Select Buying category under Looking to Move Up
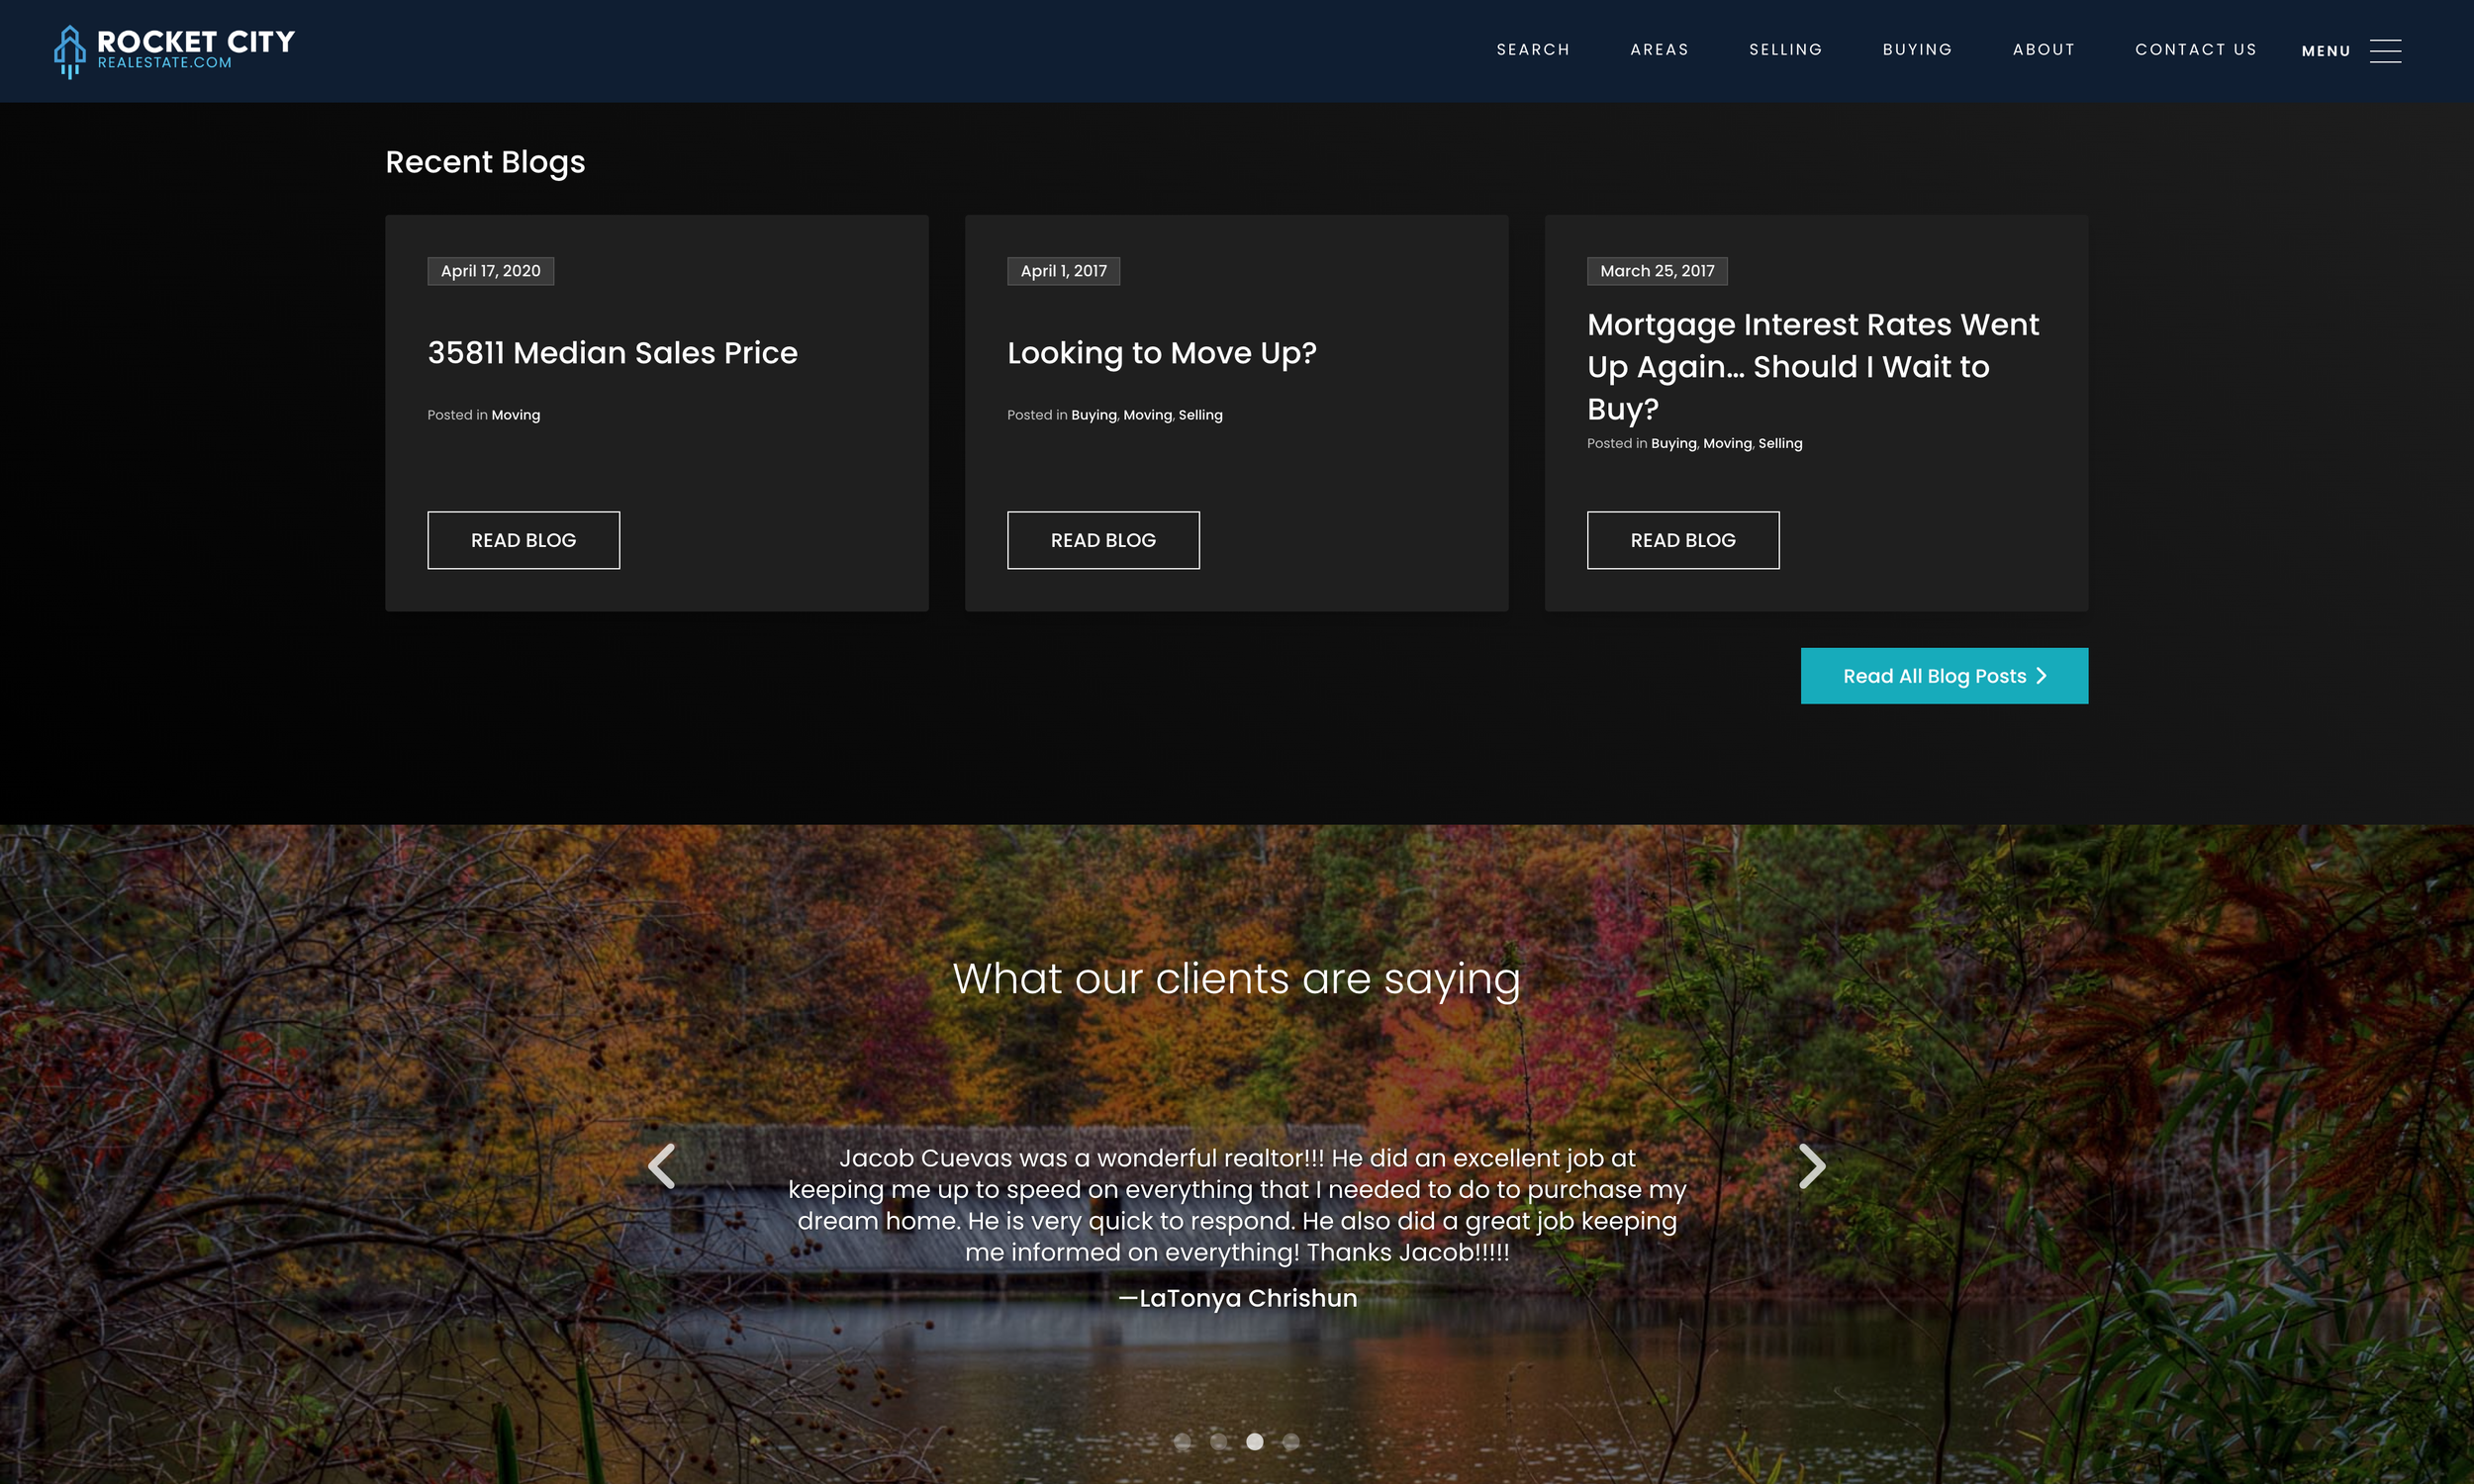 [x=1093, y=415]
